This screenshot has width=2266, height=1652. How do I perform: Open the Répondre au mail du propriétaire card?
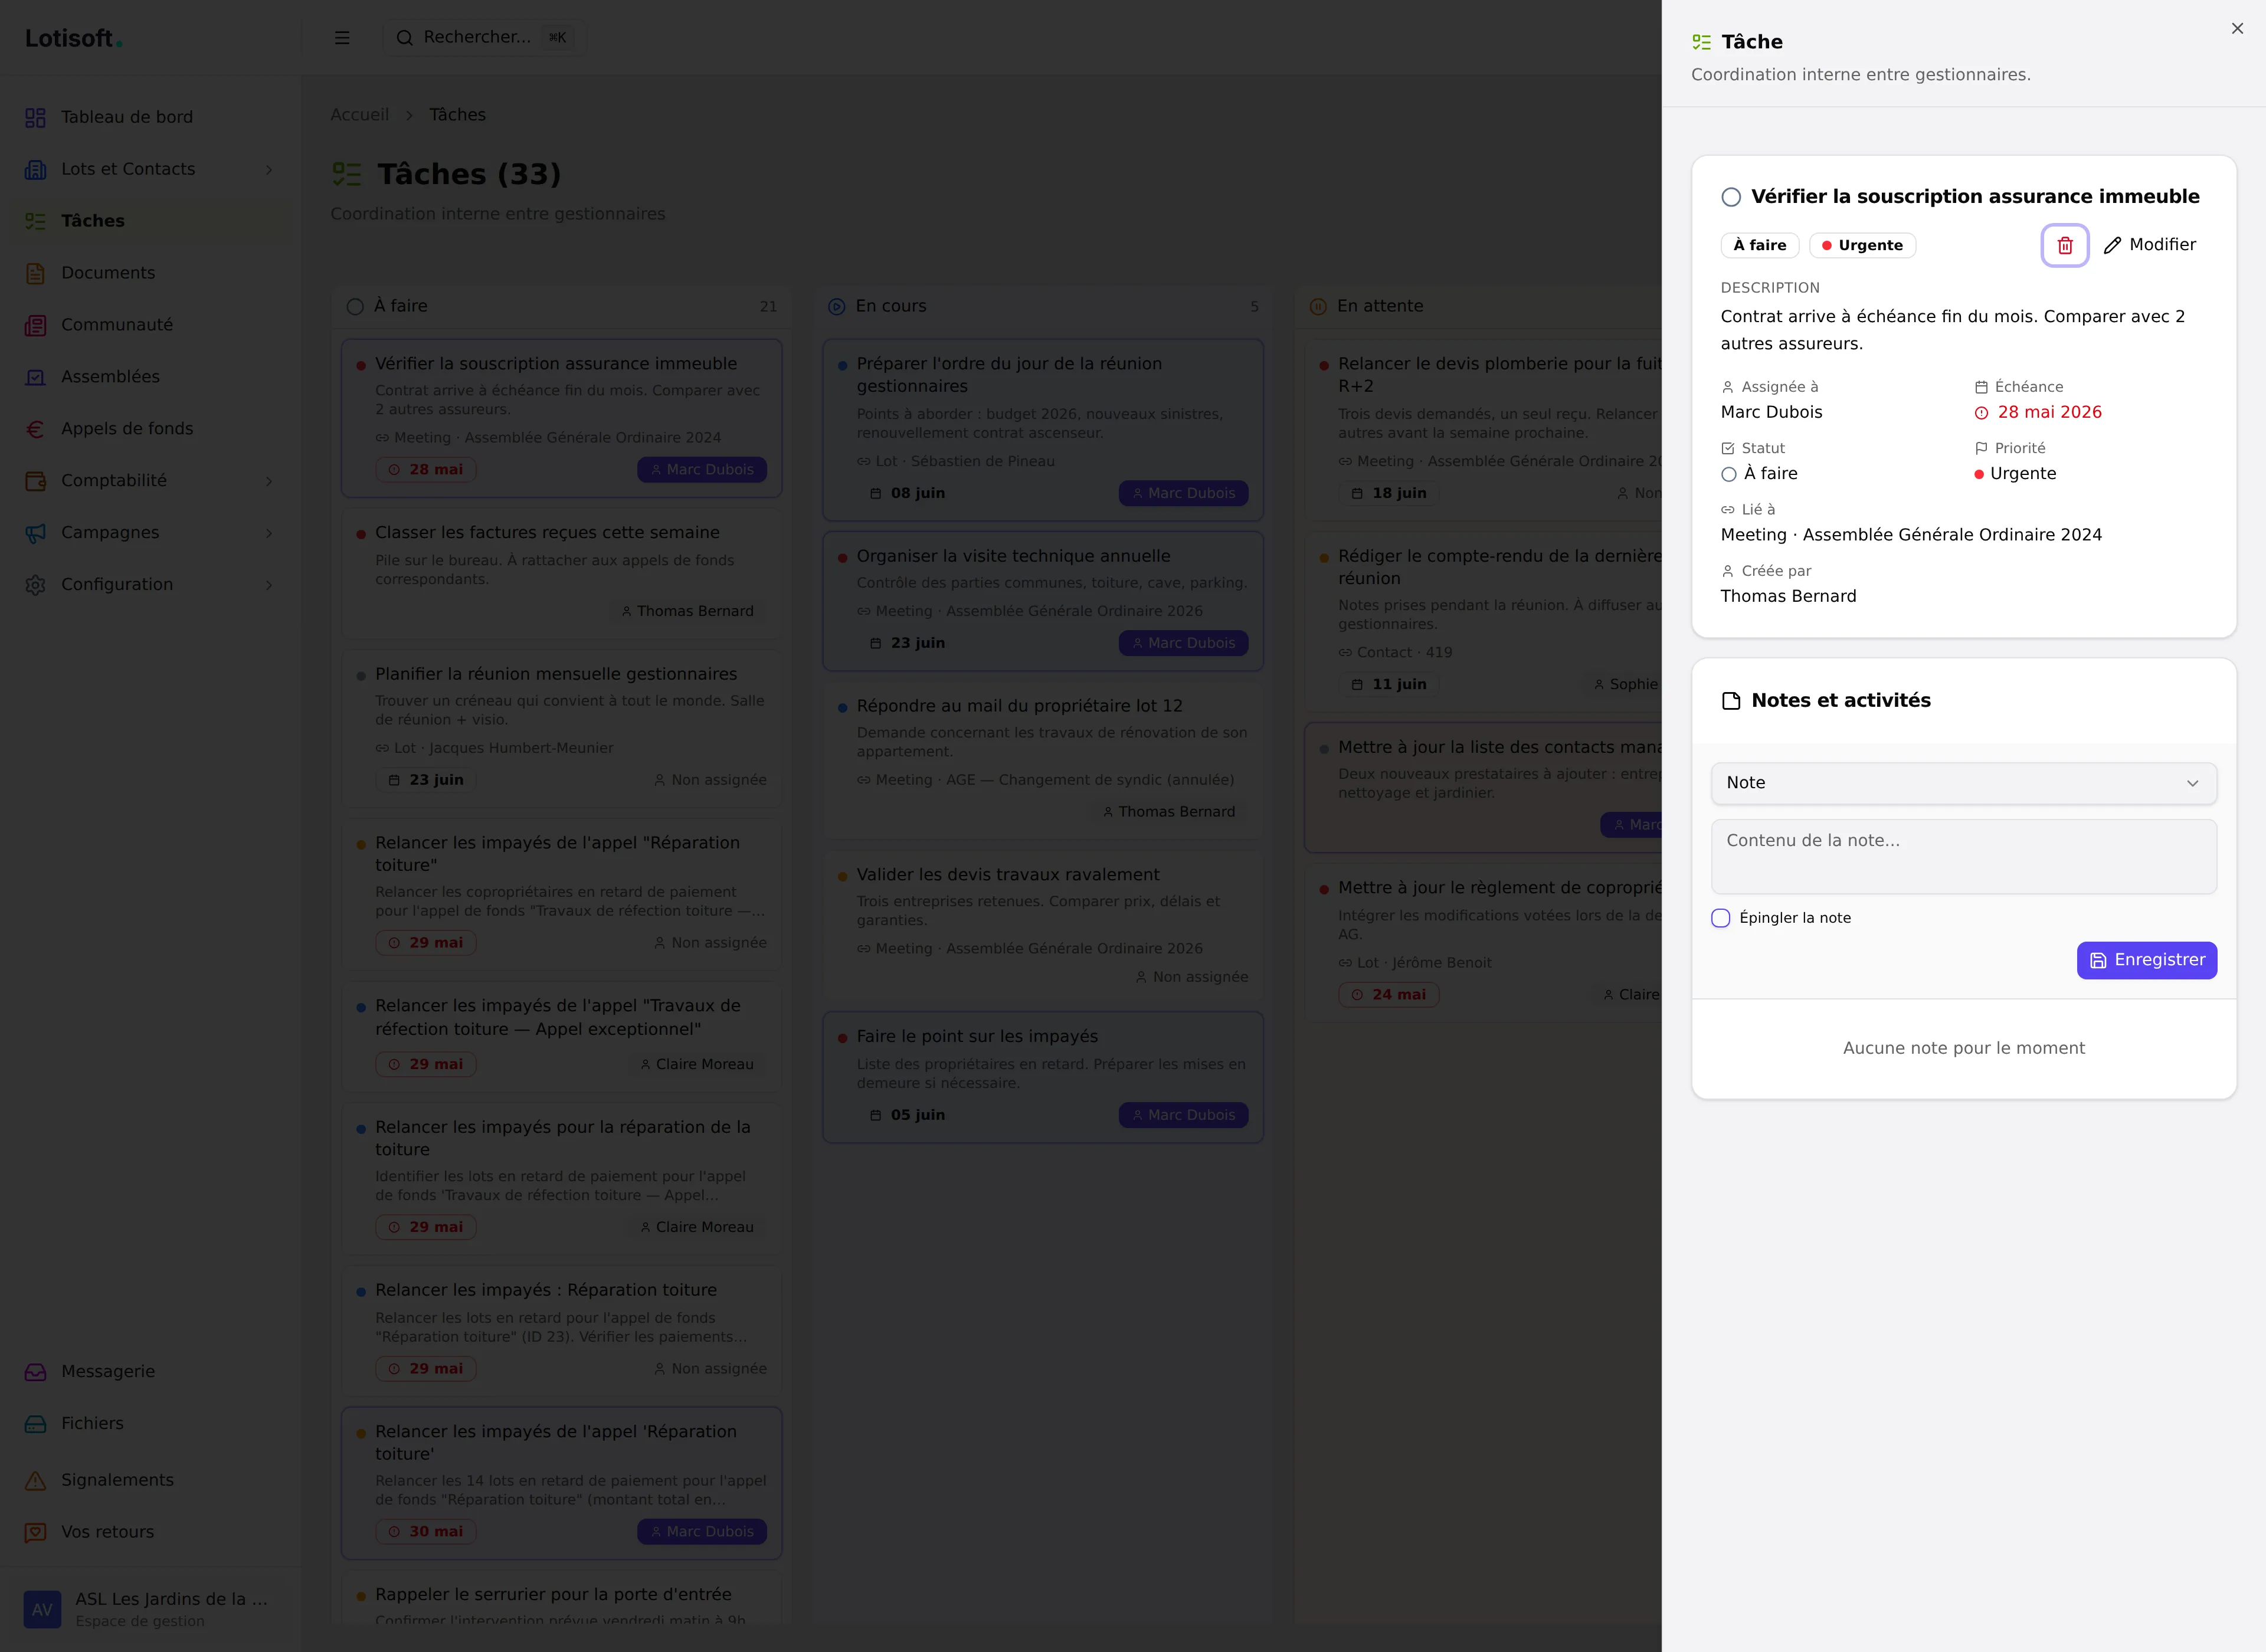tap(1043, 759)
